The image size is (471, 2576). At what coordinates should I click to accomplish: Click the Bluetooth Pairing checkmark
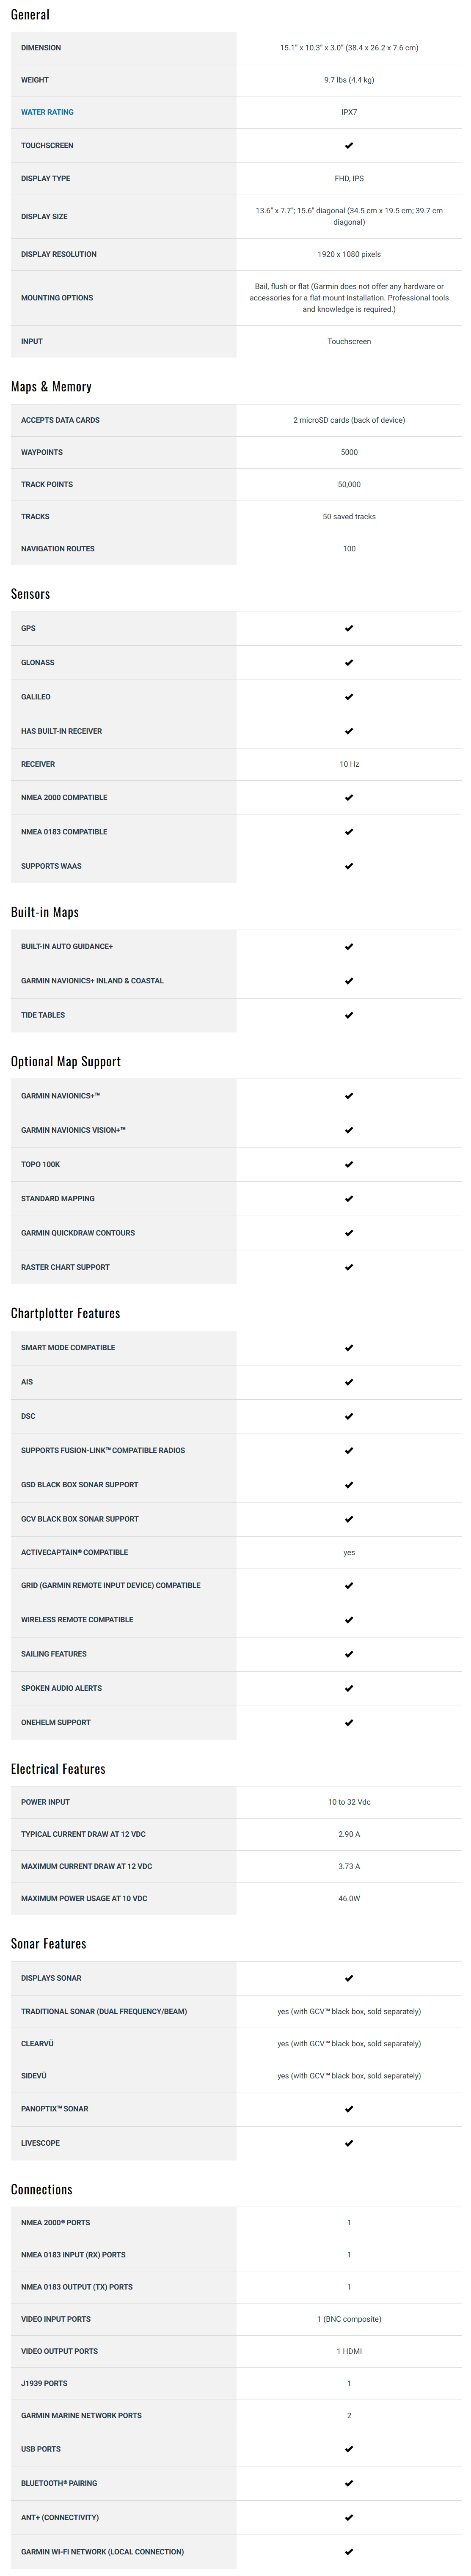point(349,2483)
